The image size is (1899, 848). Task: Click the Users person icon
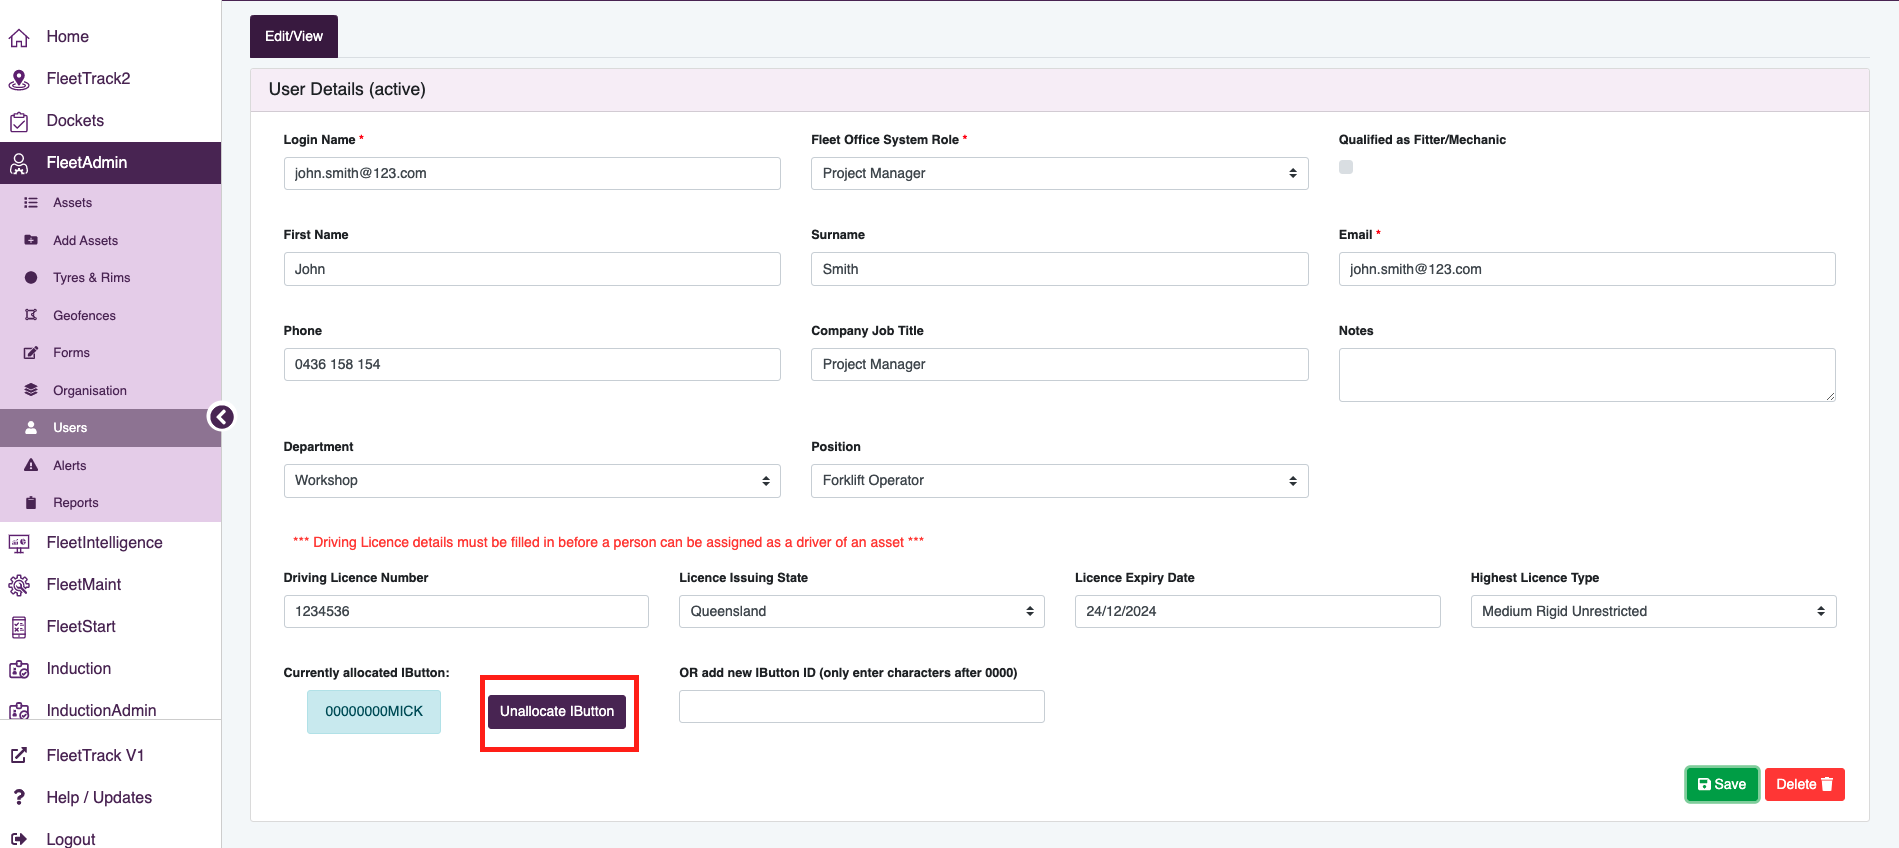(x=31, y=428)
